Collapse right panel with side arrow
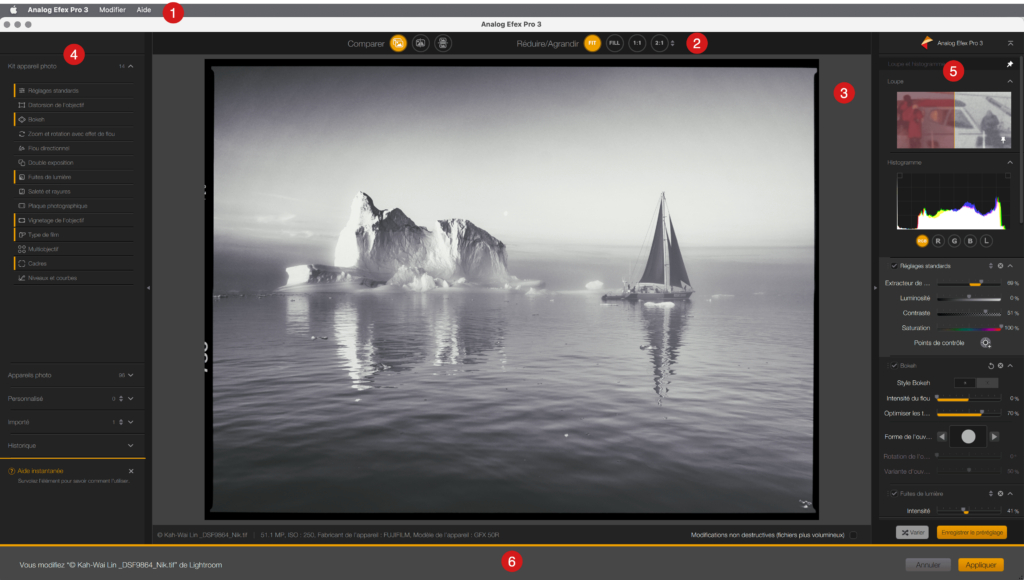This screenshot has width=1024, height=580. point(875,287)
